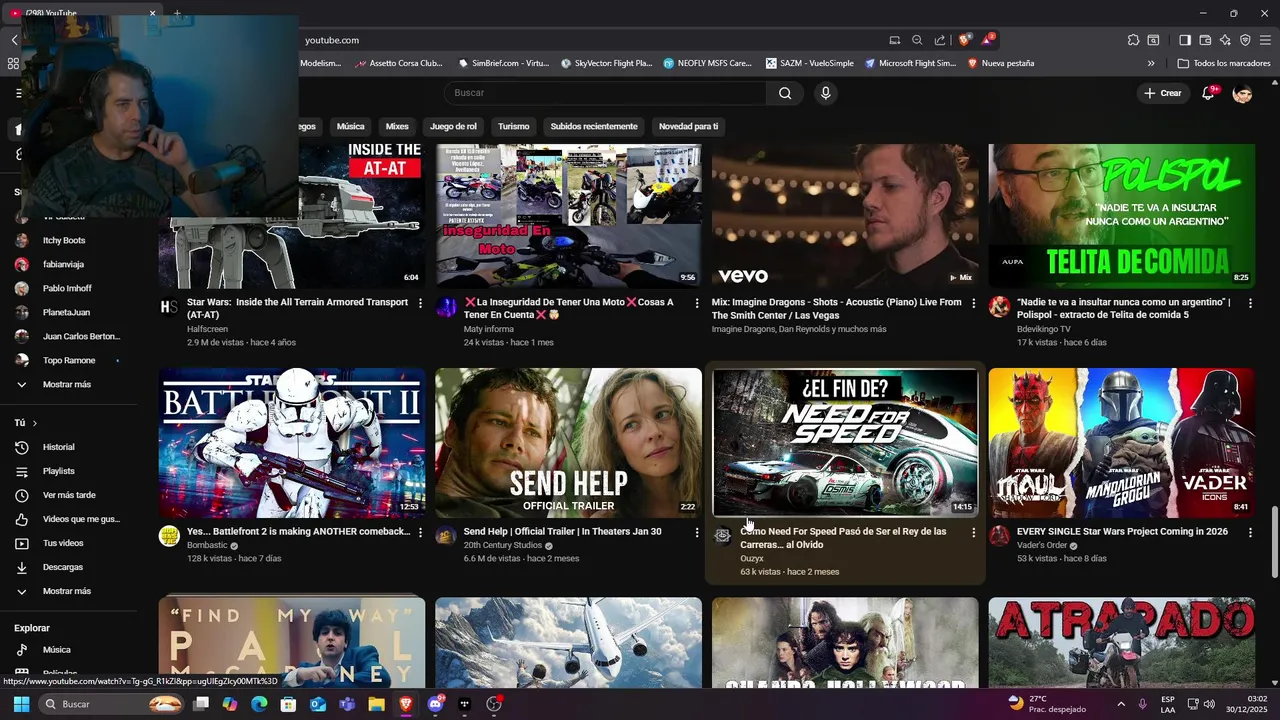Open the NEOFLY MSFS Care... bookmark
Image resolution: width=1280 pixels, height=720 pixels.
click(708, 63)
